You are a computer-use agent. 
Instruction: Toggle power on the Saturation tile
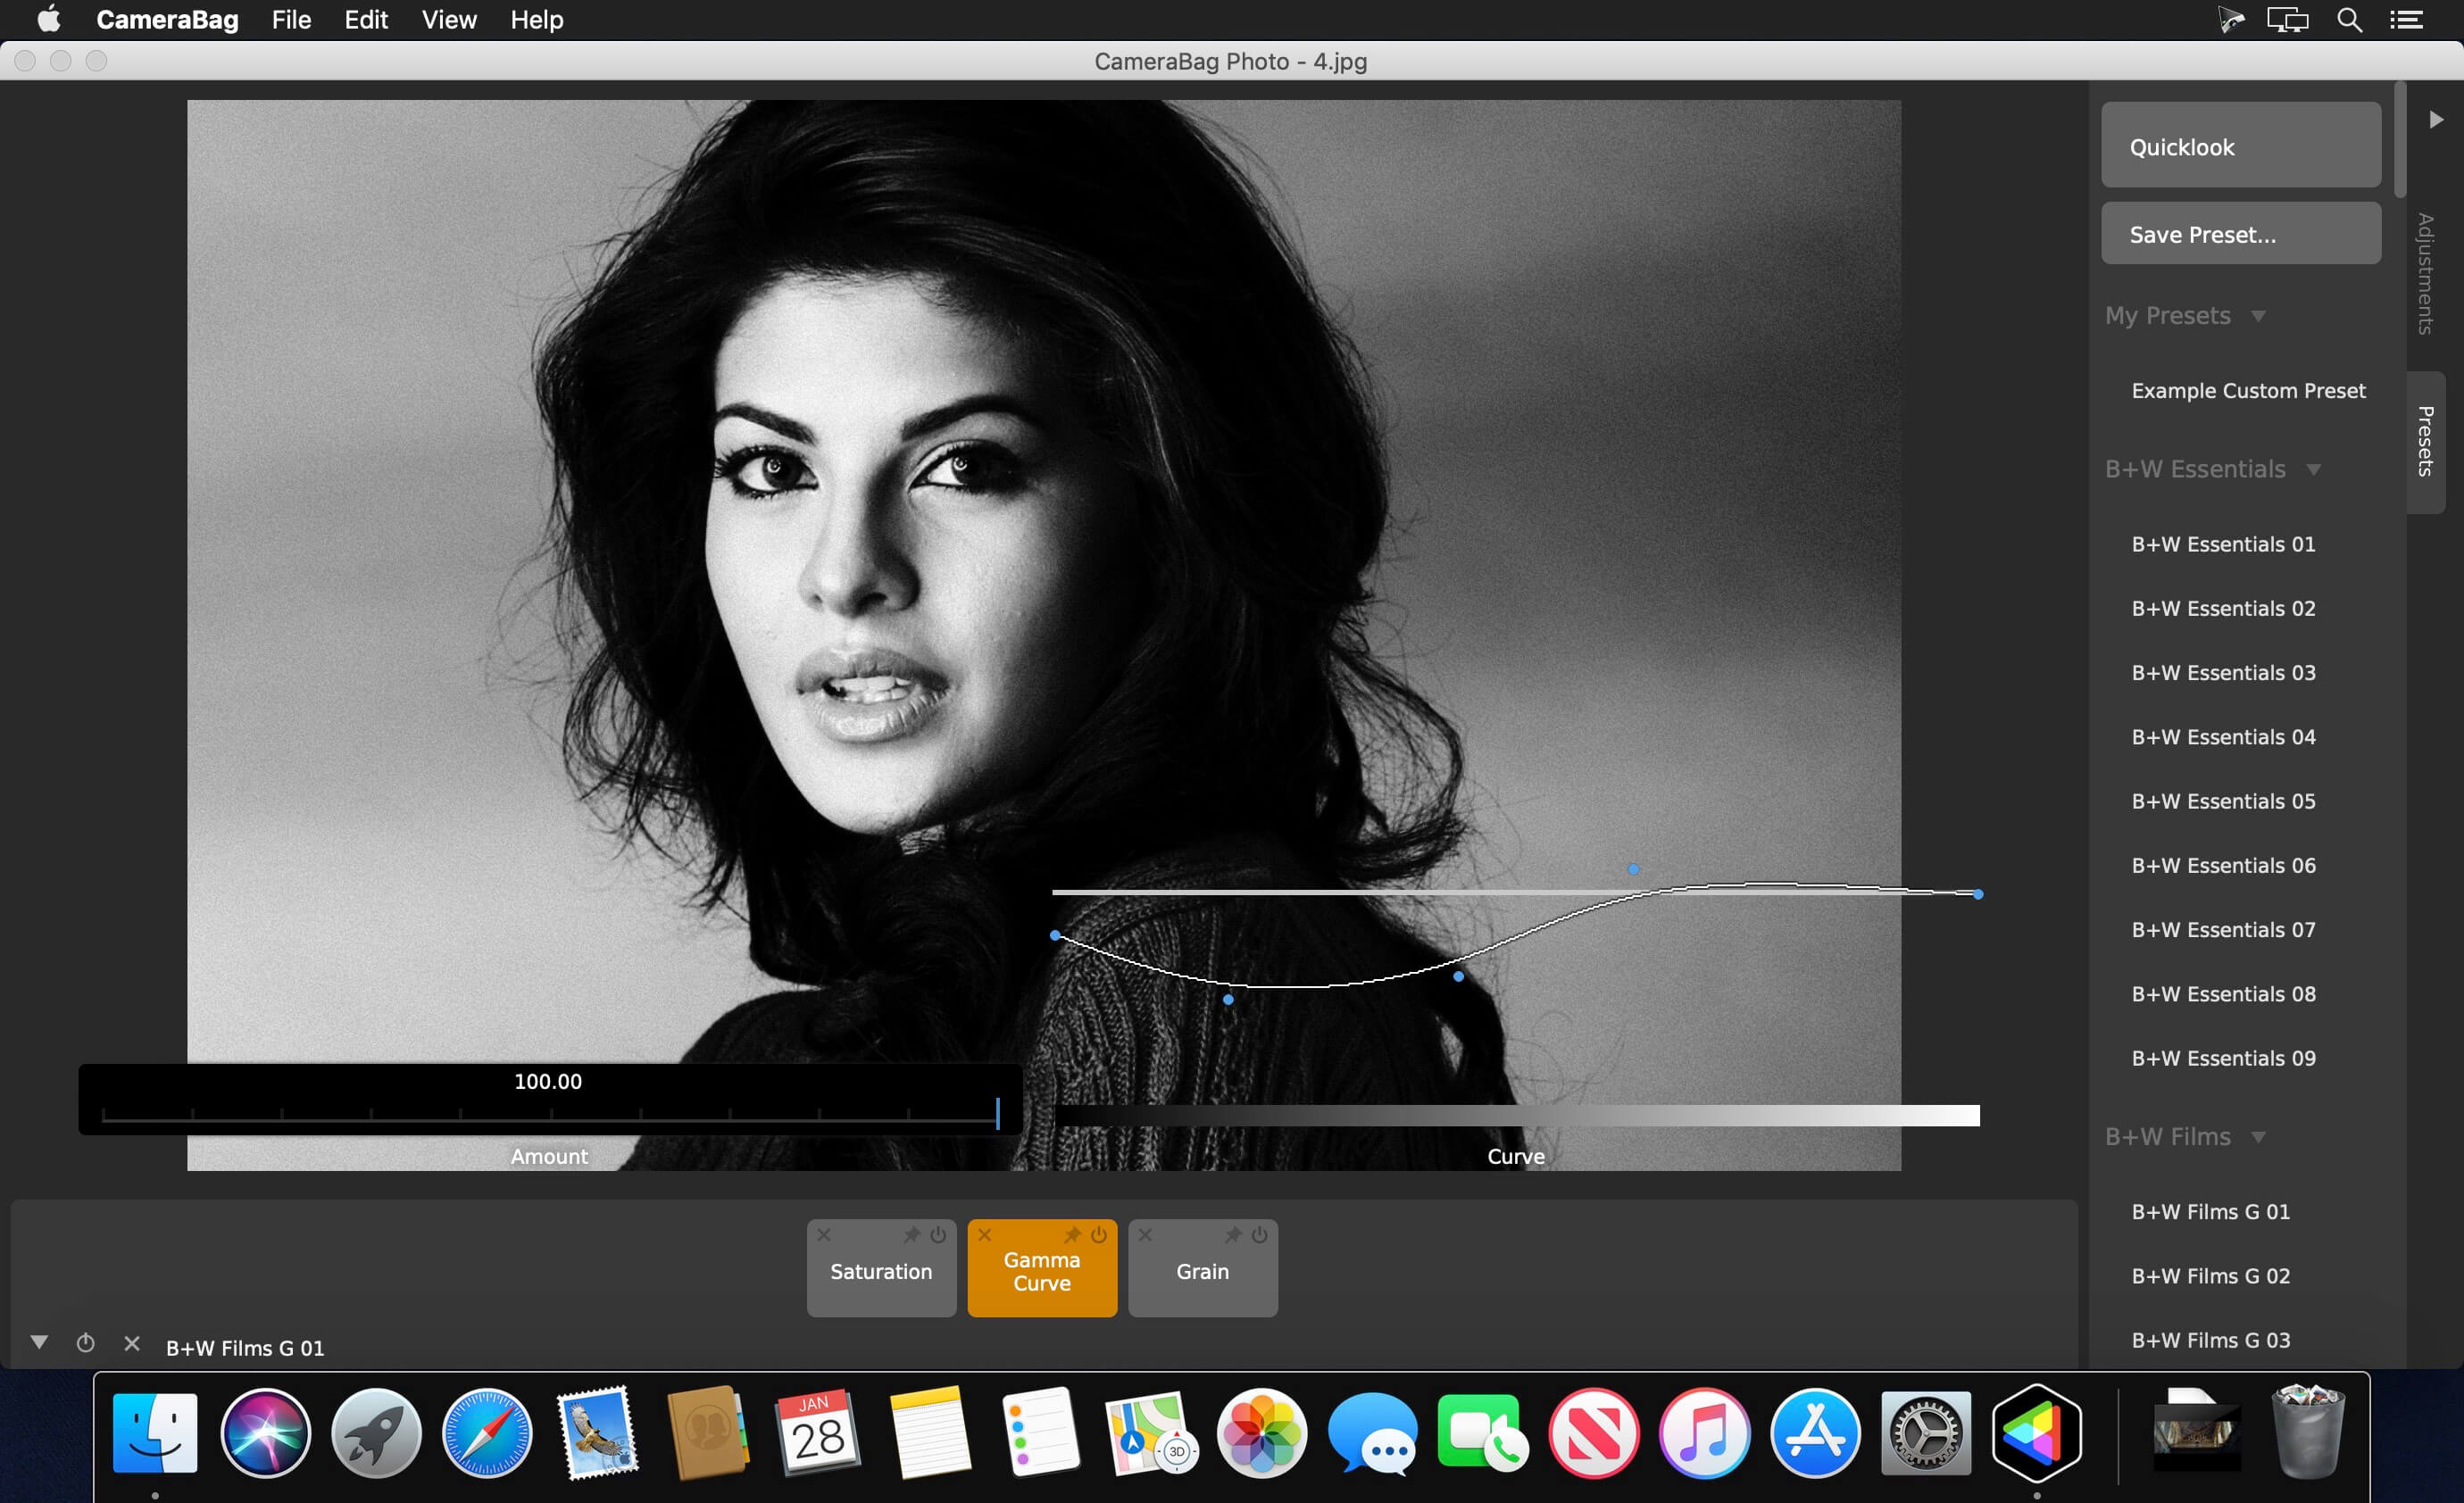click(938, 1235)
